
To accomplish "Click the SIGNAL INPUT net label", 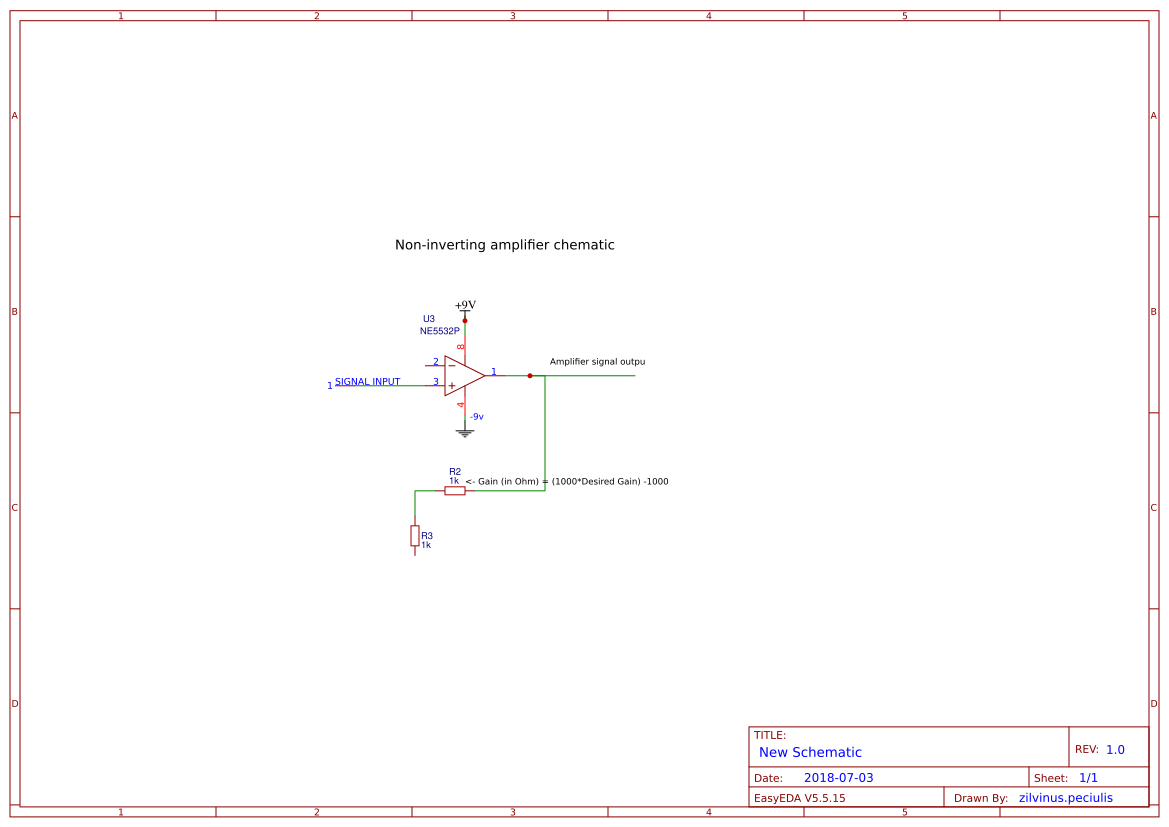I will (x=366, y=381).
